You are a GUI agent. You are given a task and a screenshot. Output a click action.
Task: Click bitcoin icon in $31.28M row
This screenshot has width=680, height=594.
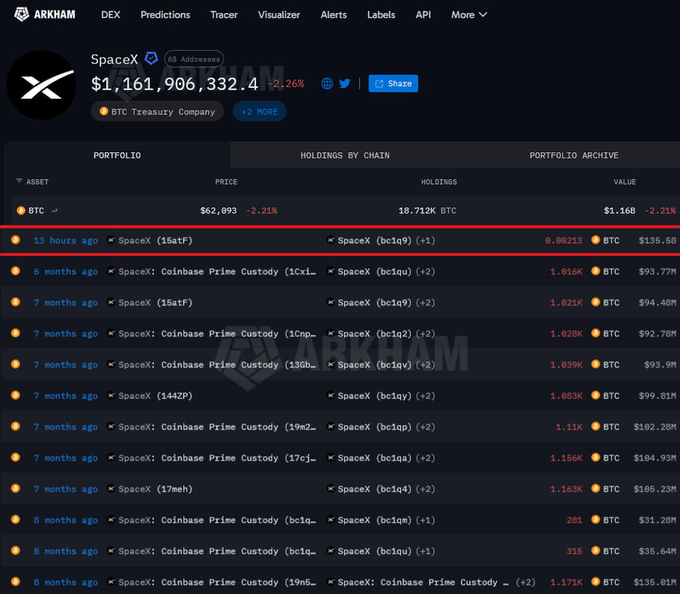pos(16,519)
